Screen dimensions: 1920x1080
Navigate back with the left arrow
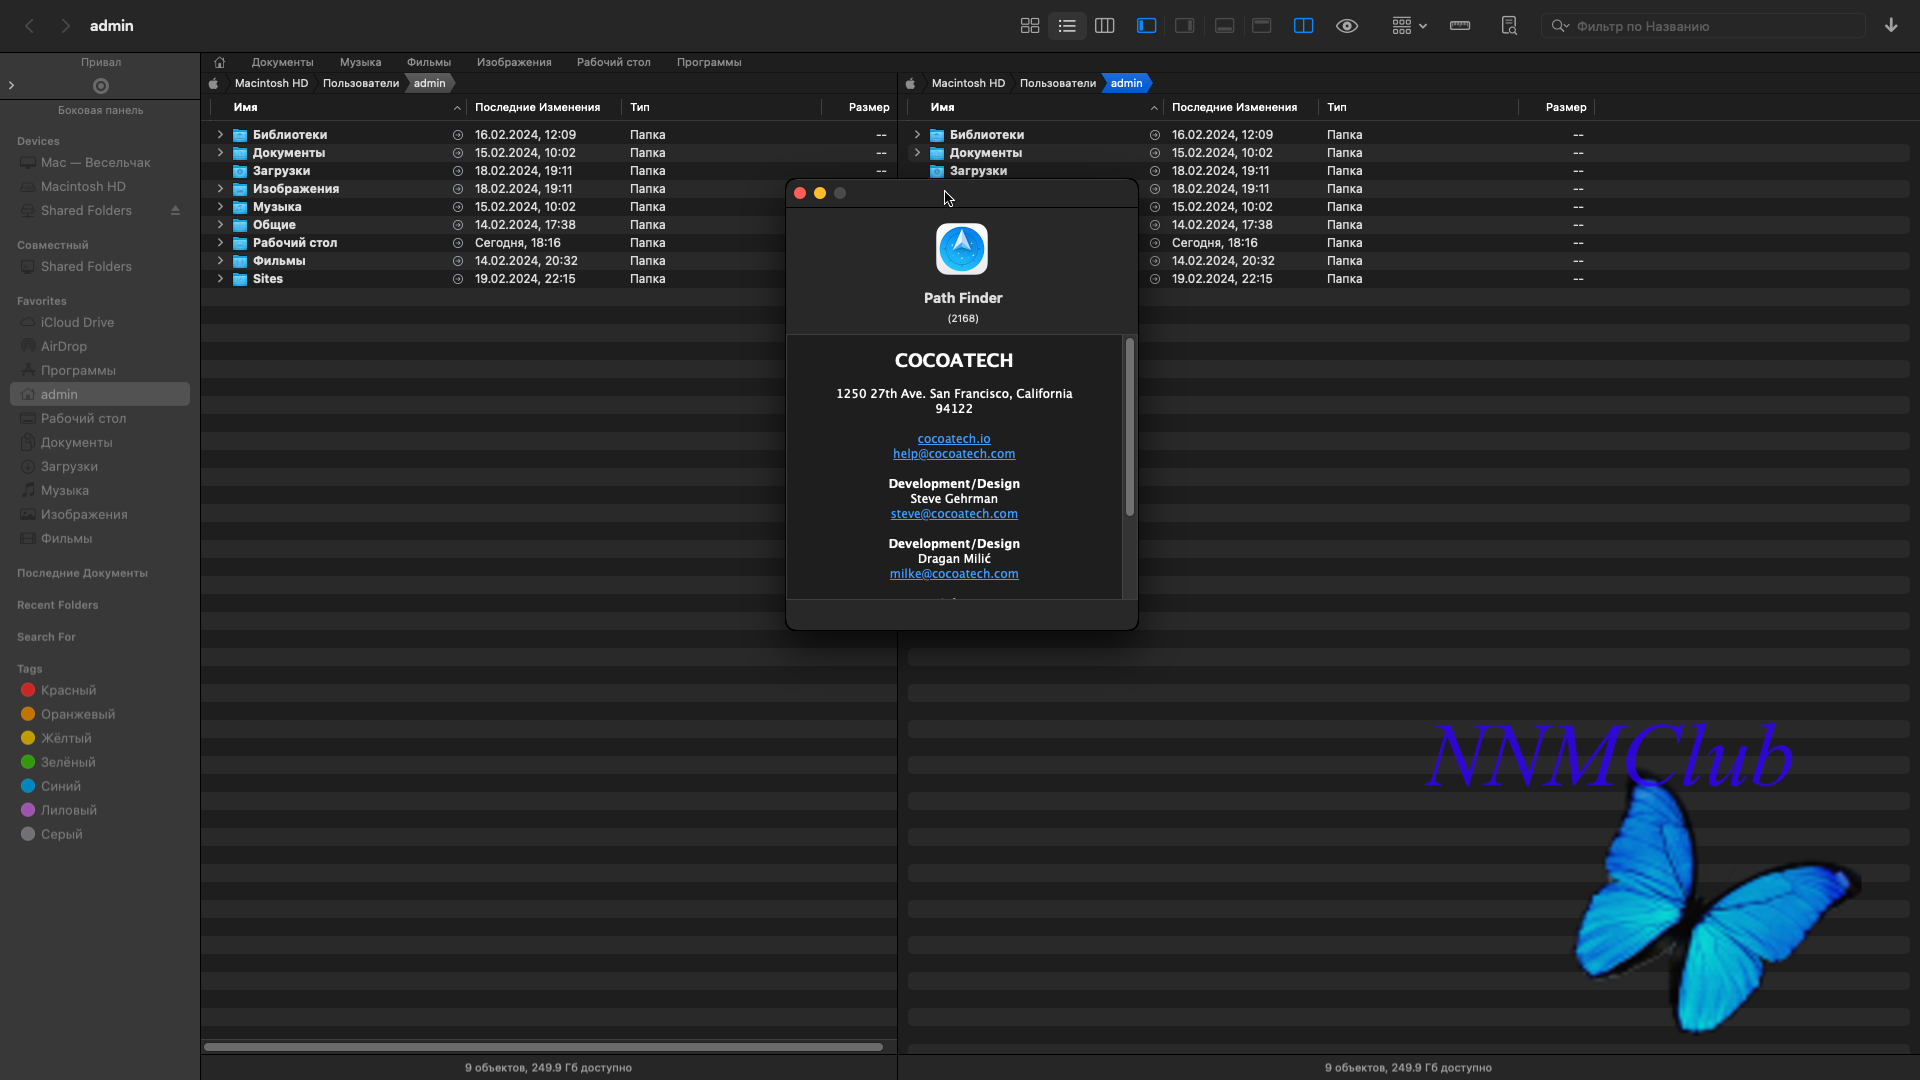coord(30,26)
